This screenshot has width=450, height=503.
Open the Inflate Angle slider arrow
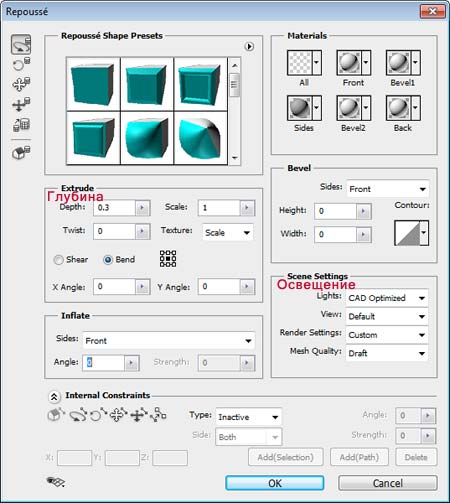pos(132,363)
